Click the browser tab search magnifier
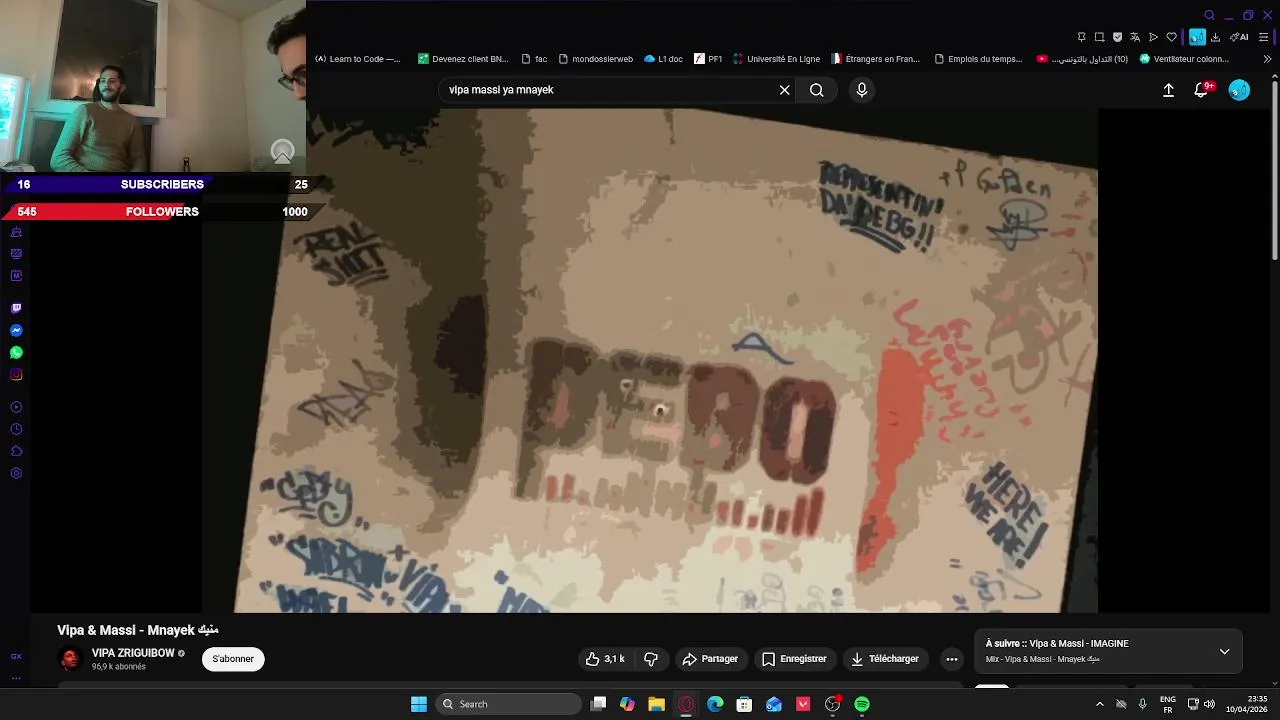This screenshot has width=1280, height=720. [x=1209, y=15]
